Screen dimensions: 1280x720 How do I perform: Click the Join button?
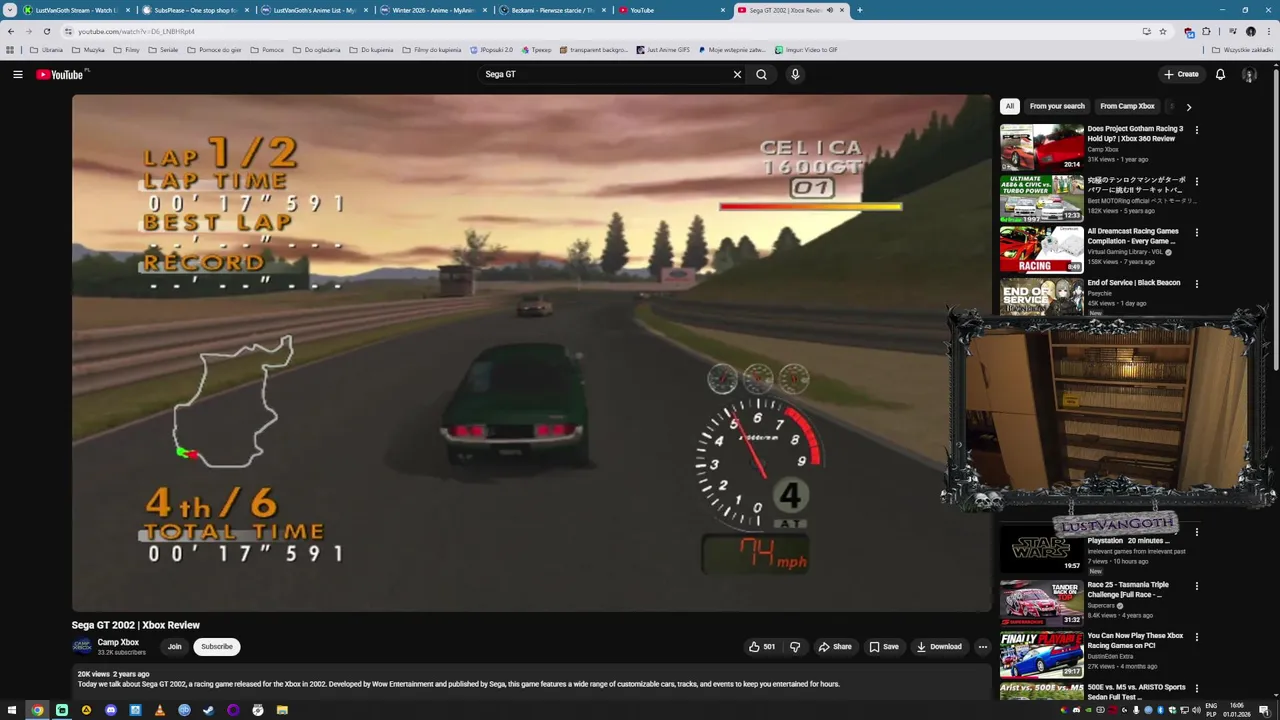(x=174, y=646)
